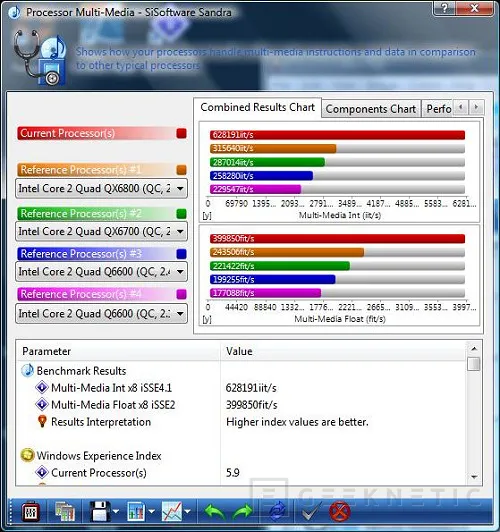Click the benchmark options icon in the bottom toolbar
This screenshot has height=532, width=500.
click(x=31, y=511)
